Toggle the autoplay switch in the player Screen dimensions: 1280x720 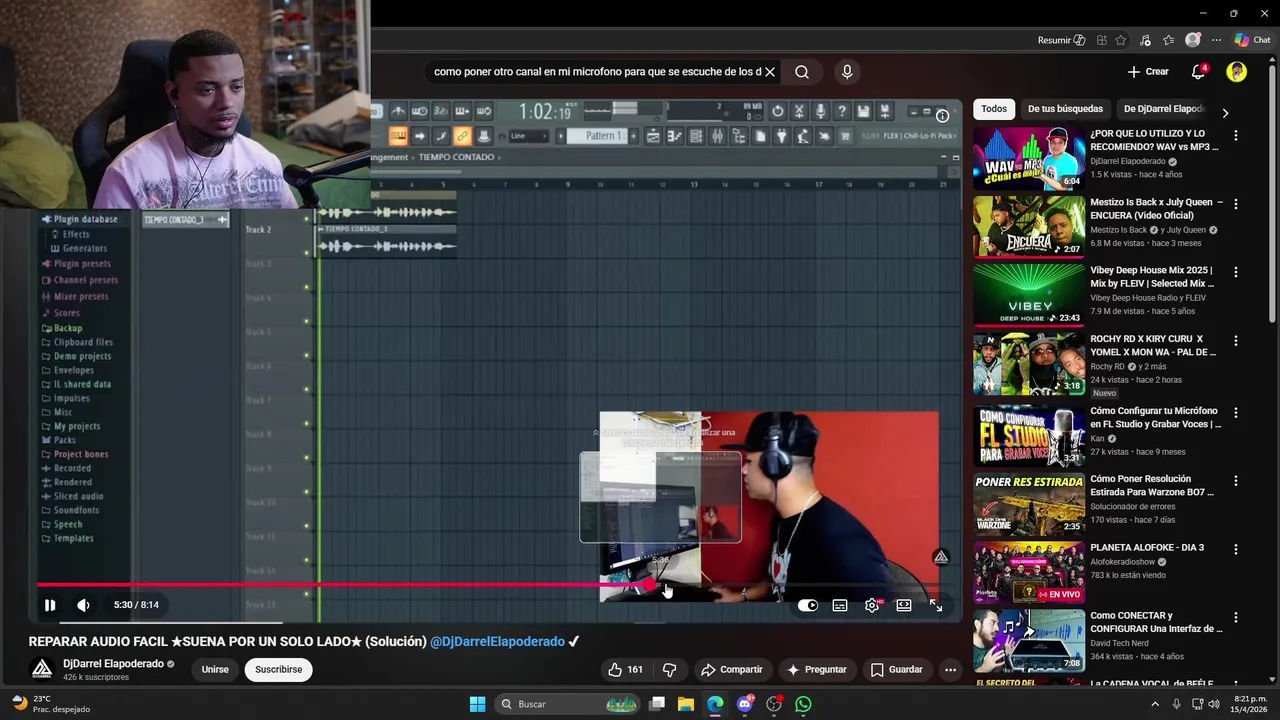pos(808,605)
